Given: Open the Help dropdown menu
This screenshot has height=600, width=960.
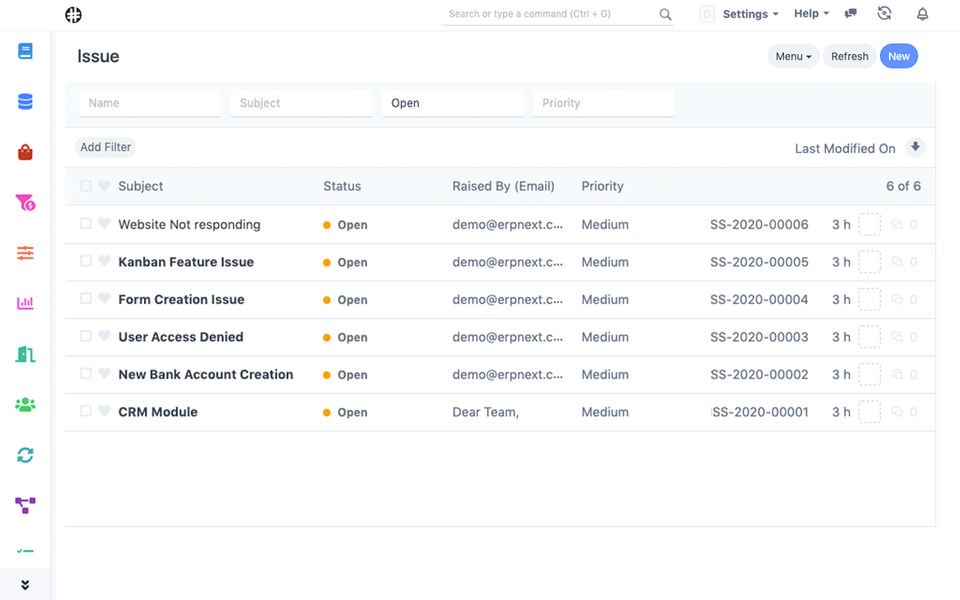Looking at the screenshot, I should (811, 14).
